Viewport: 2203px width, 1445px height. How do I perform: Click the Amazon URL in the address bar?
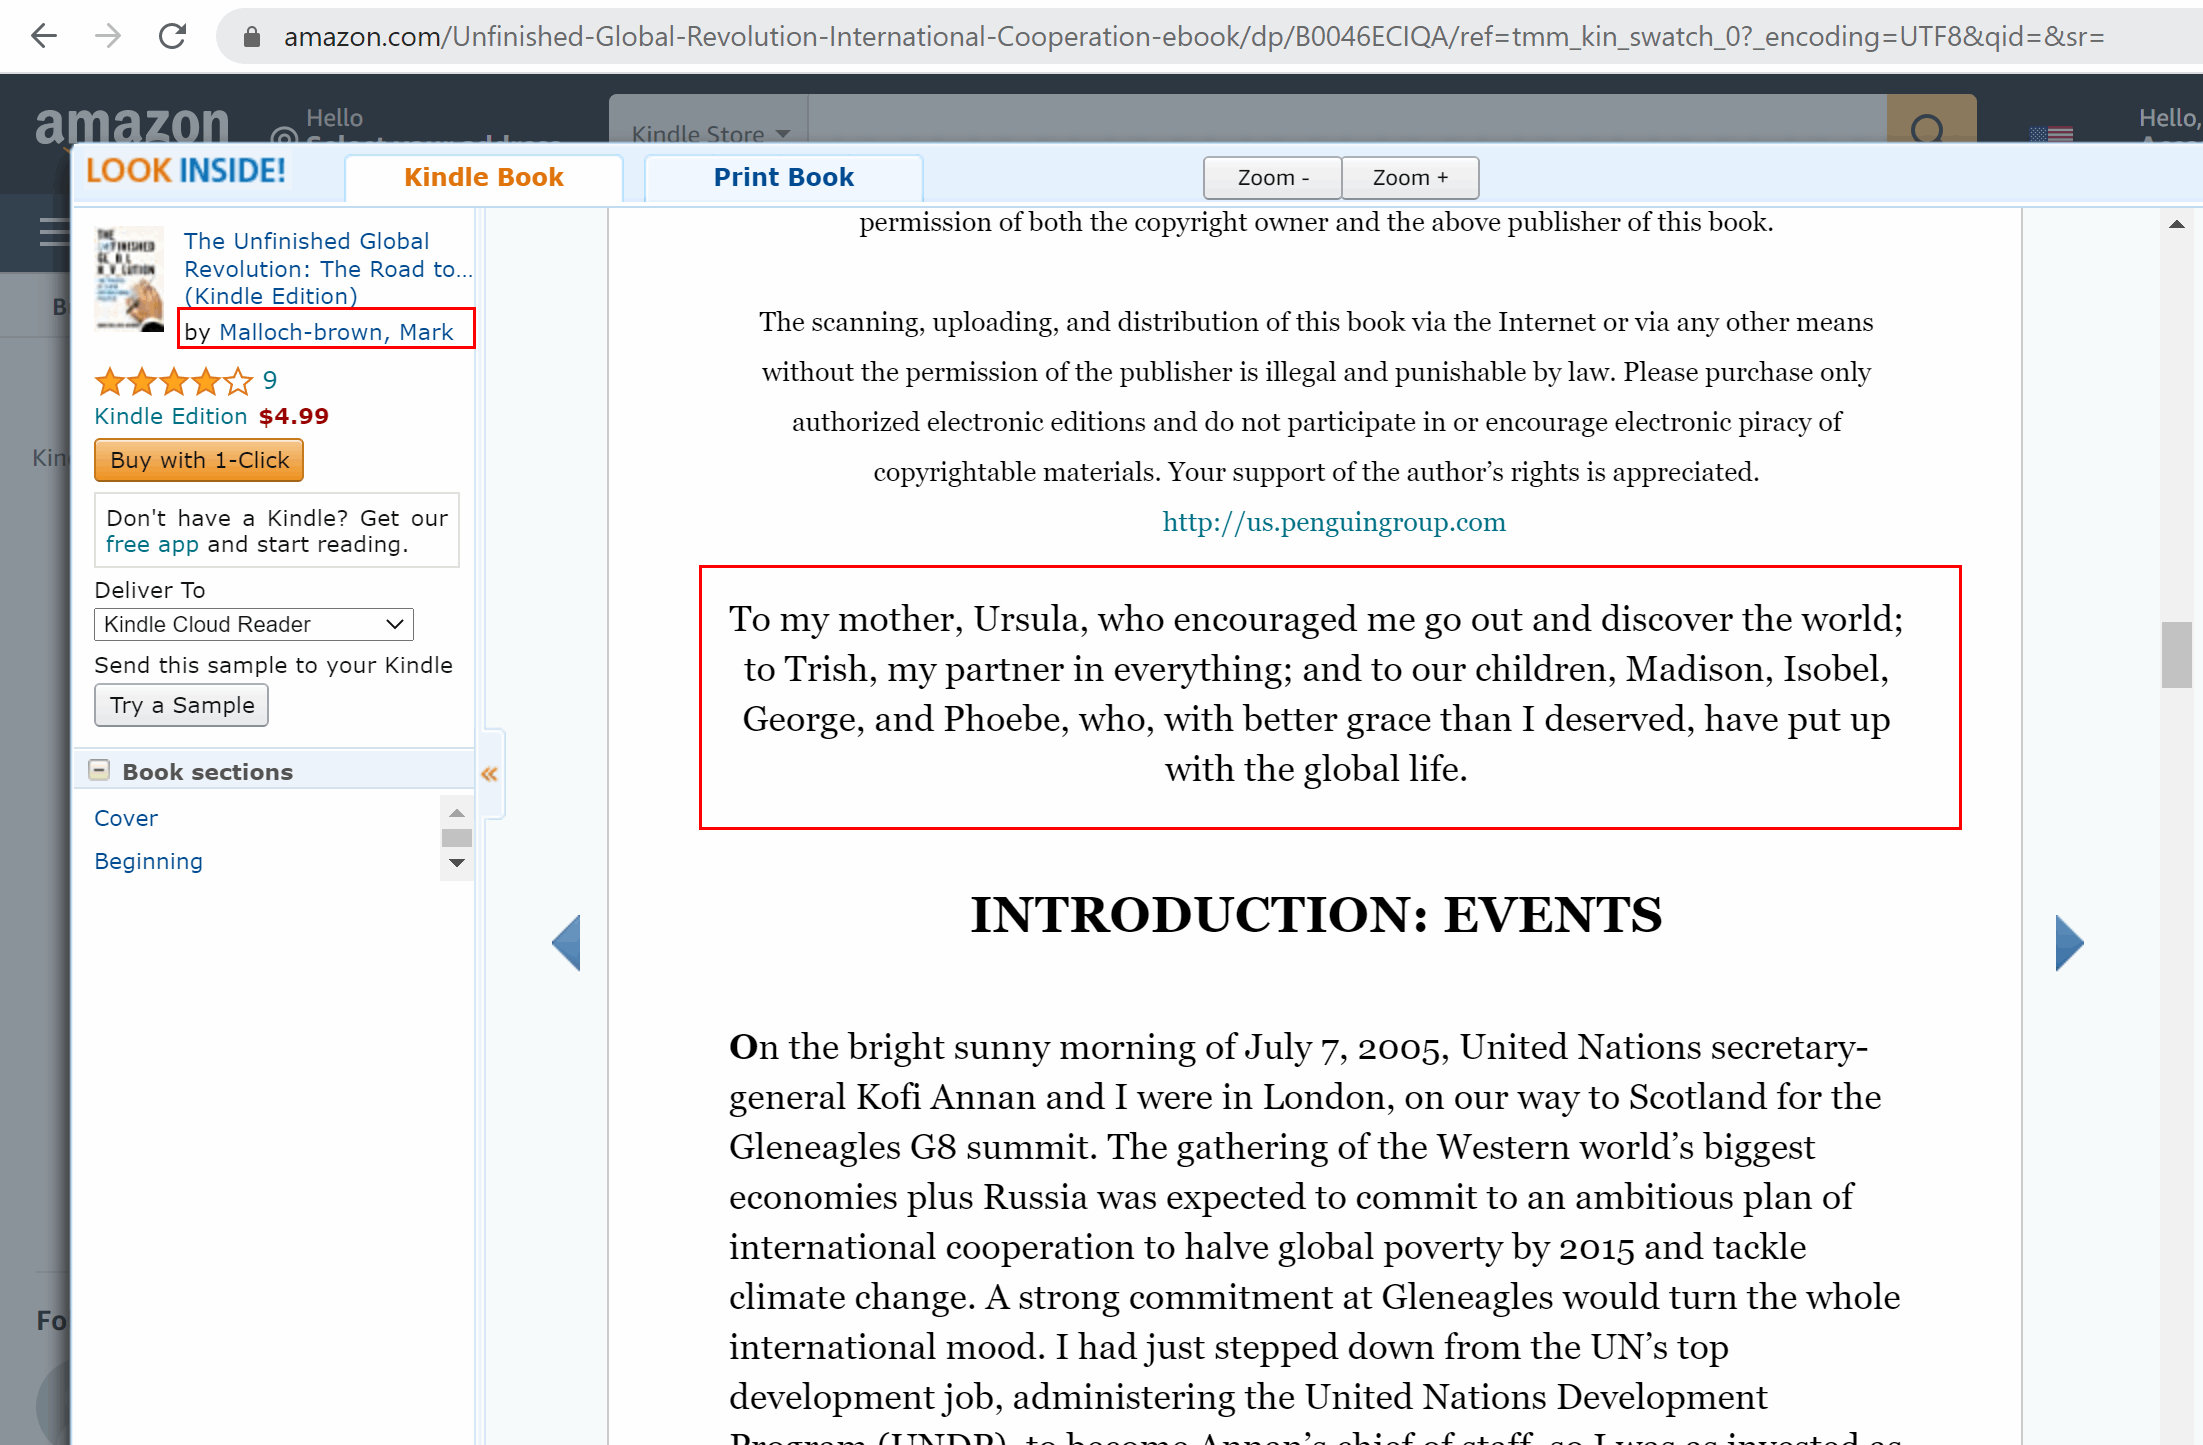tap(1193, 37)
